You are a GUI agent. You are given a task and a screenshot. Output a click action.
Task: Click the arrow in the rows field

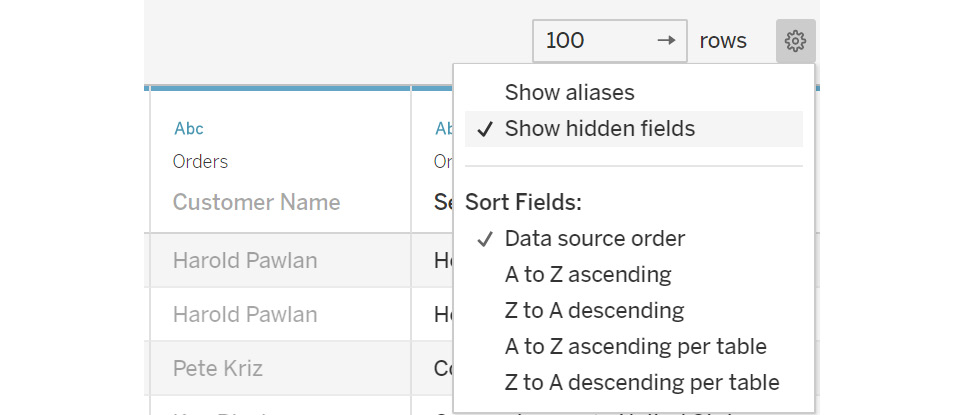[666, 41]
